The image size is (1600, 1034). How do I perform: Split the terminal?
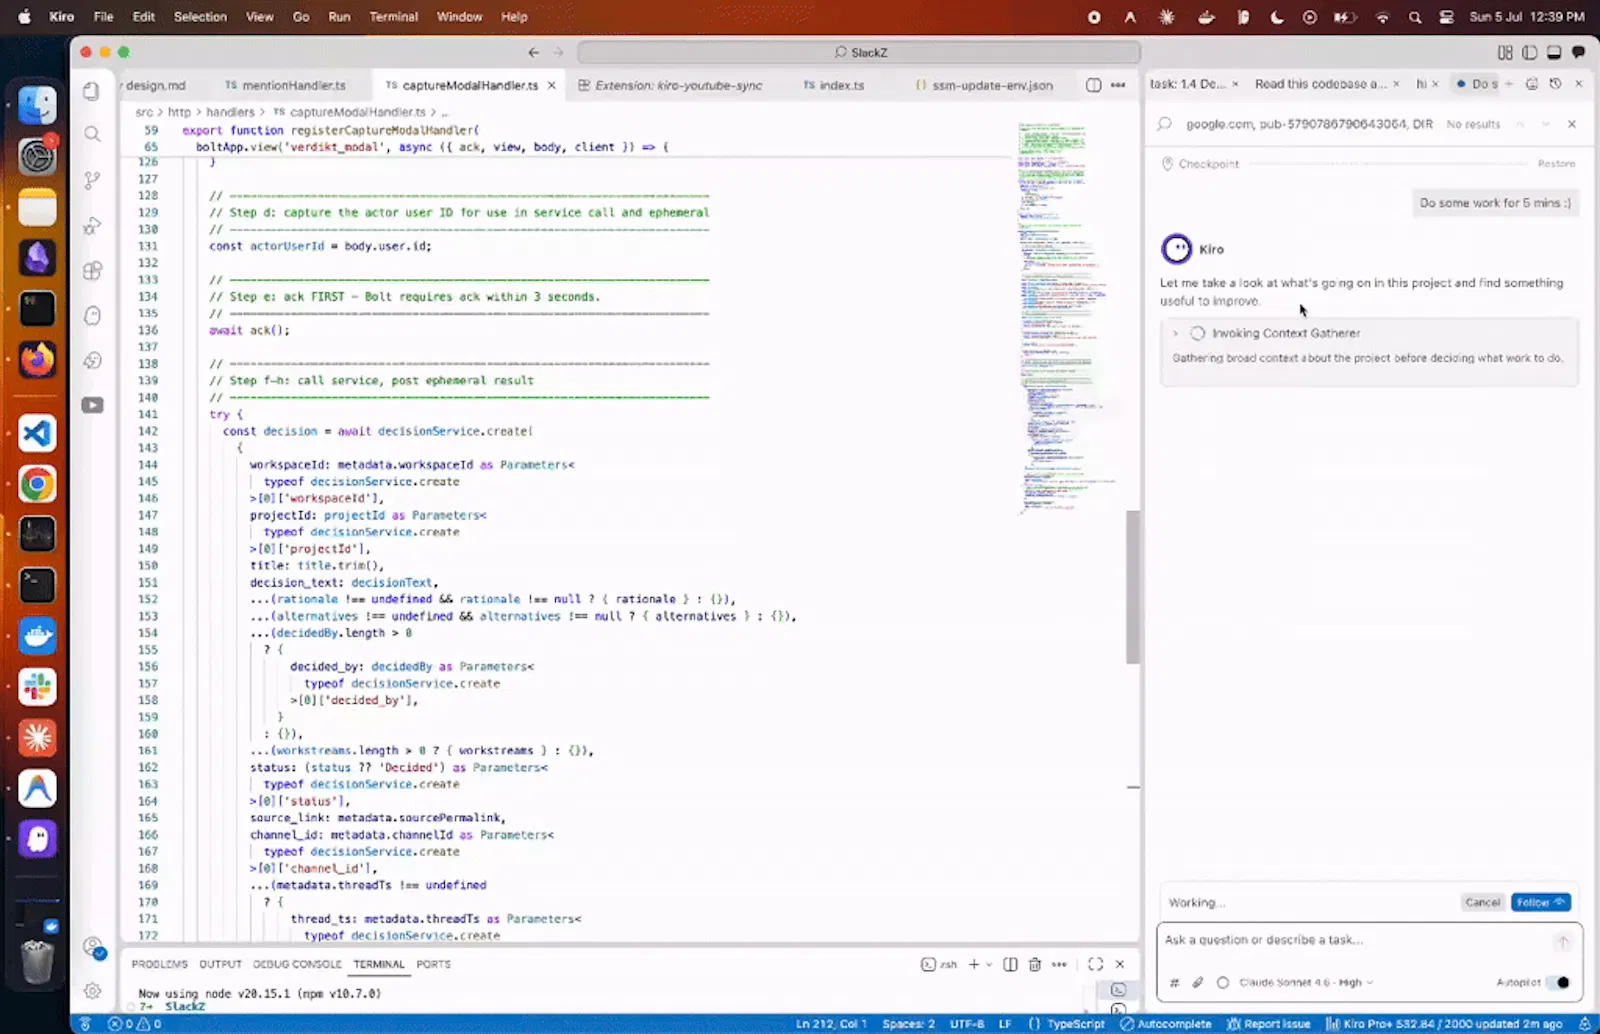tap(1010, 964)
